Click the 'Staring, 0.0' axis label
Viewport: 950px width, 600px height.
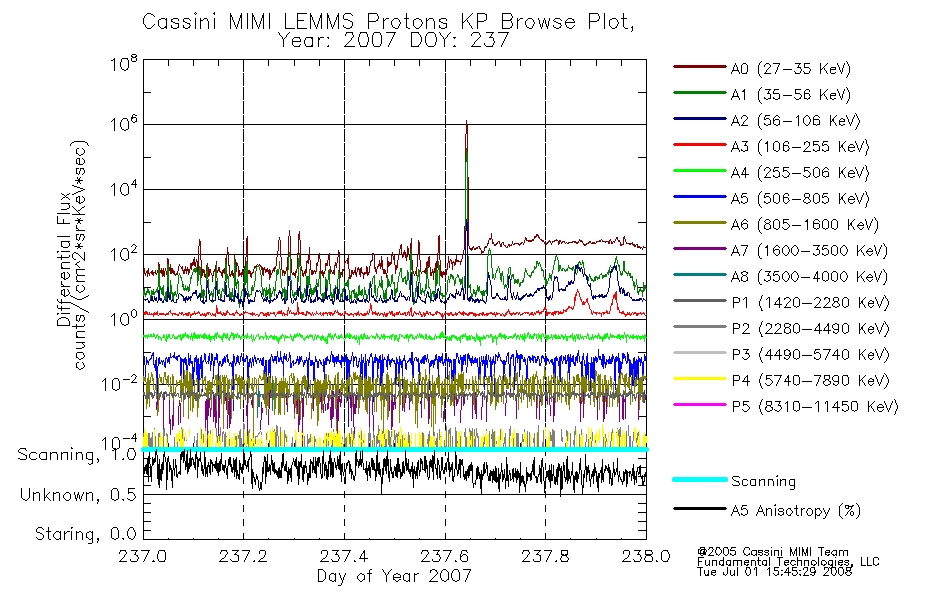pyautogui.click(x=85, y=534)
